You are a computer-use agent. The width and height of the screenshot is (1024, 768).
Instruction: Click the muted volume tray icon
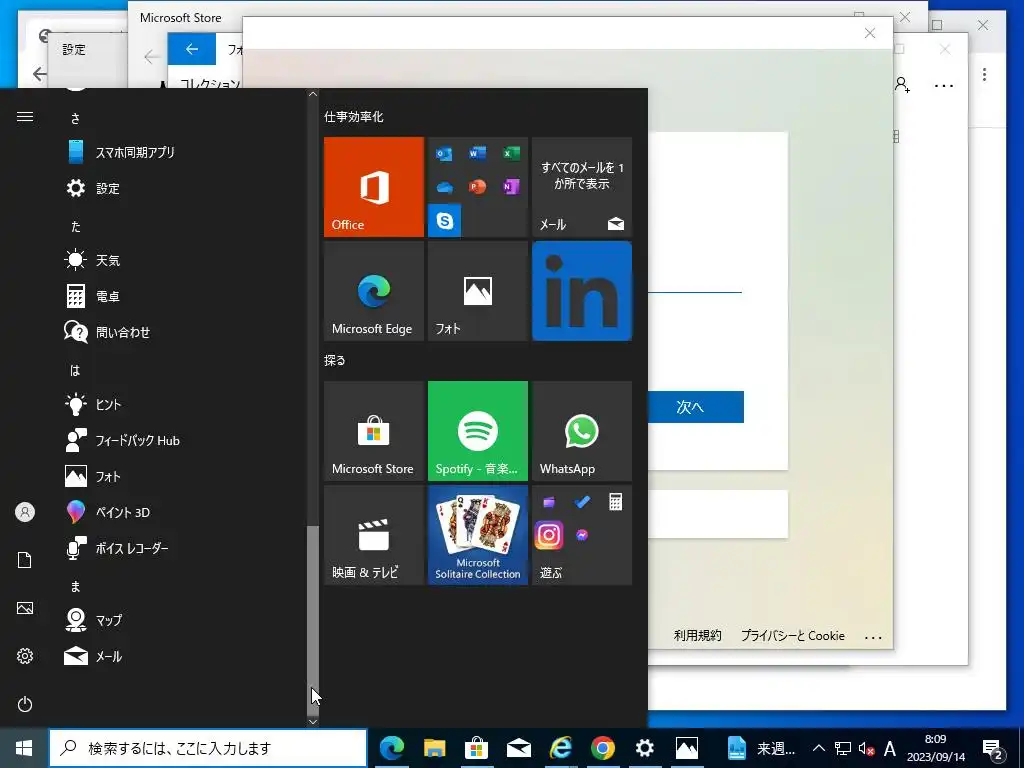(866, 748)
